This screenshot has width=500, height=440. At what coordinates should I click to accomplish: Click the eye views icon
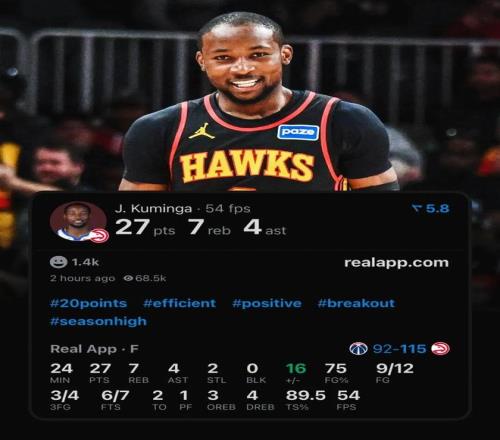click(128, 278)
